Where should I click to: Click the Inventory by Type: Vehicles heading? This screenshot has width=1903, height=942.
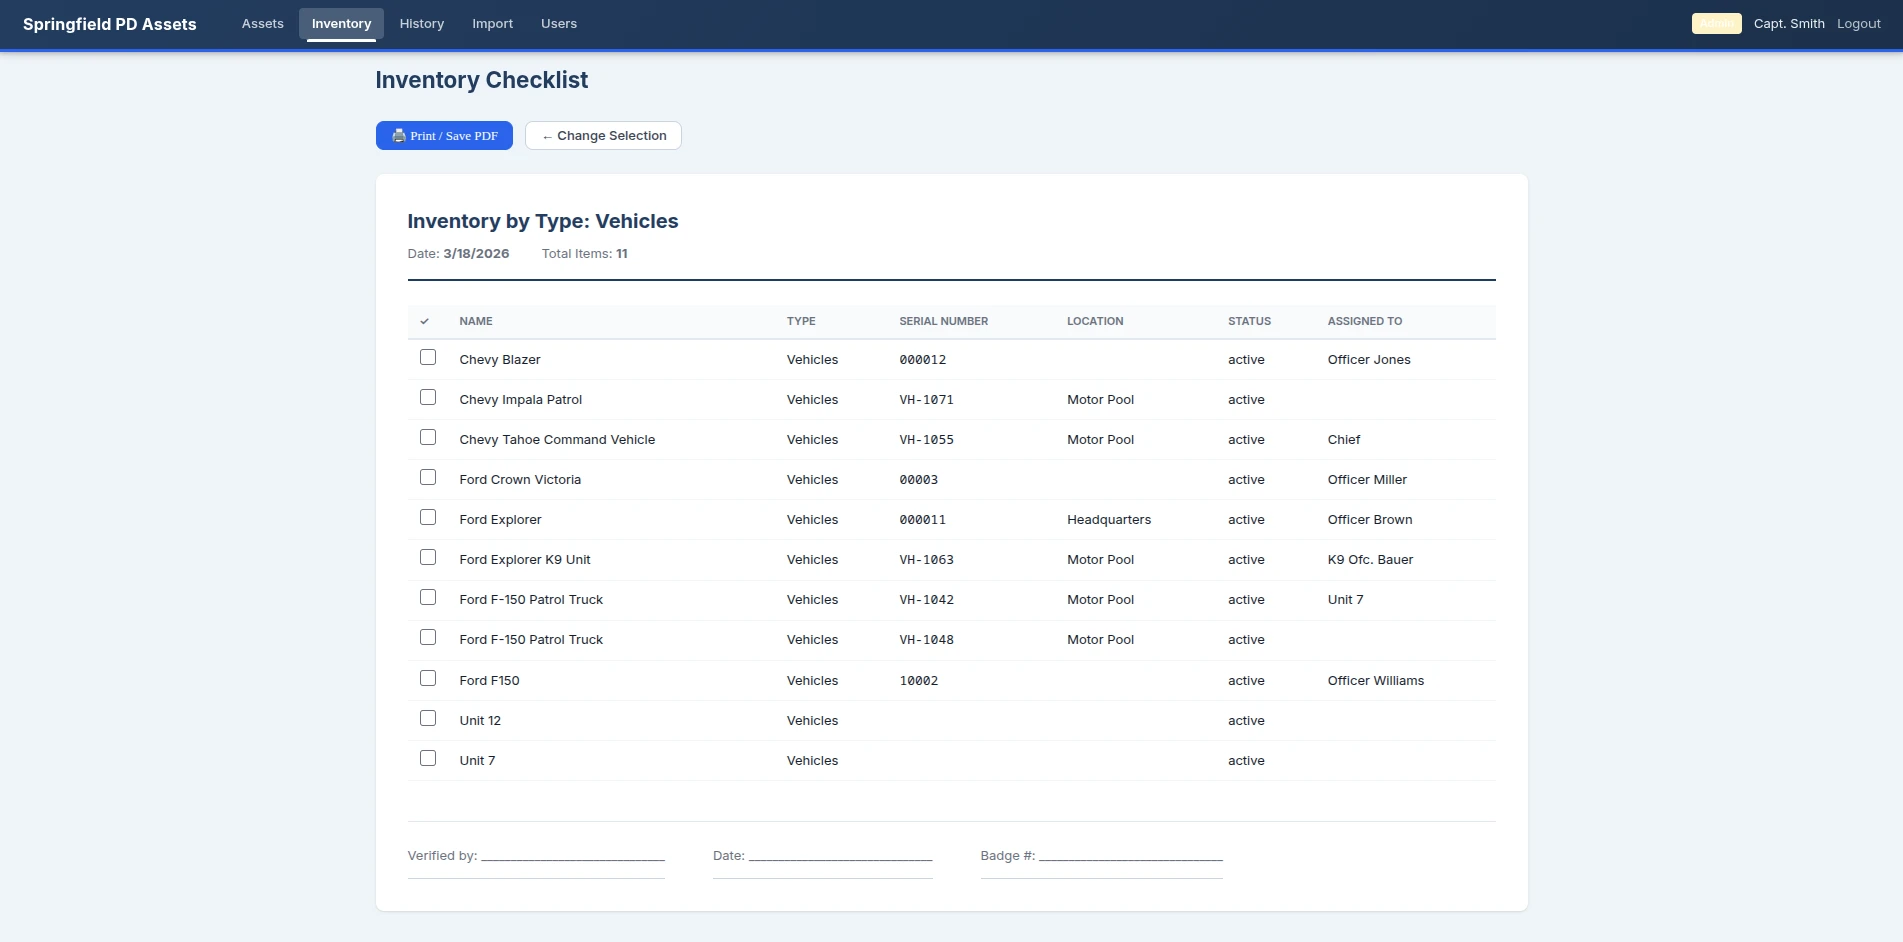pos(543,221)
